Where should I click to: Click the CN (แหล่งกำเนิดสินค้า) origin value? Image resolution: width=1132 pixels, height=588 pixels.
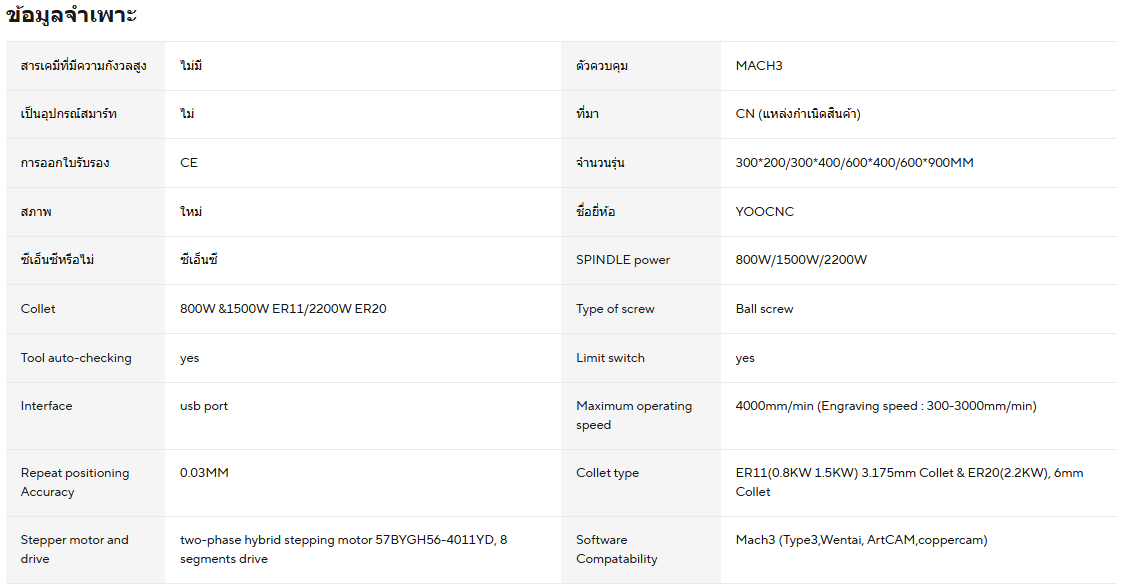tap(798, 114)
